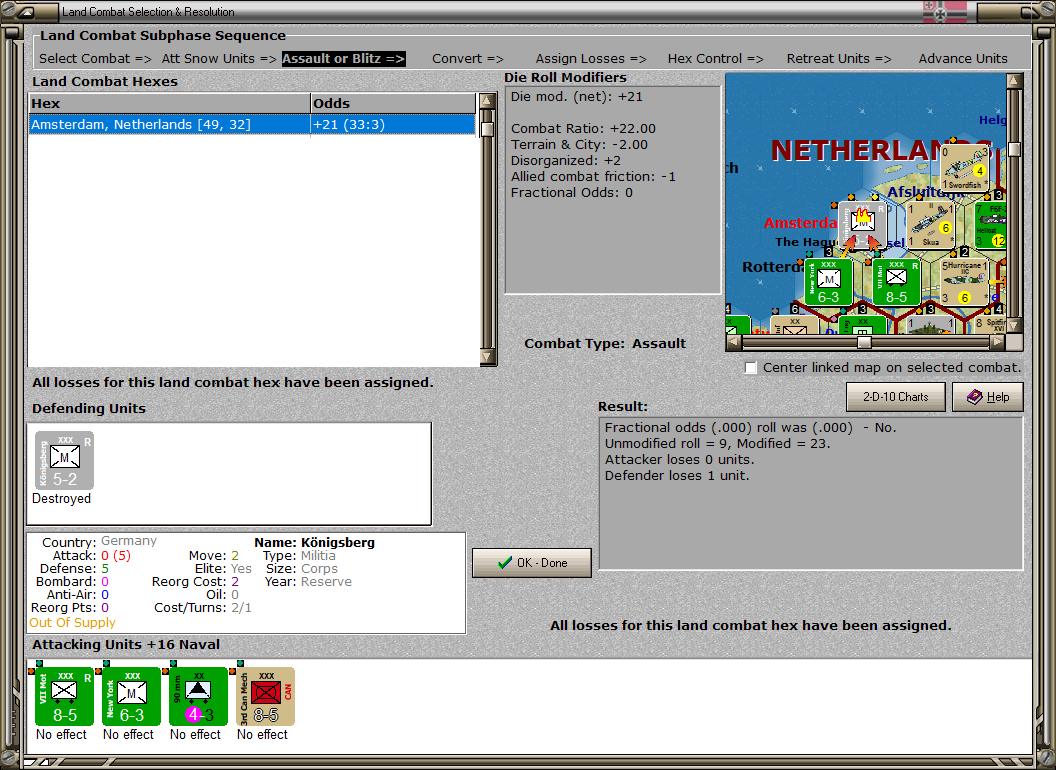Screen dimensions: 1056x770
Task: Click the Hex column header
Action: [x=169, y=104]
